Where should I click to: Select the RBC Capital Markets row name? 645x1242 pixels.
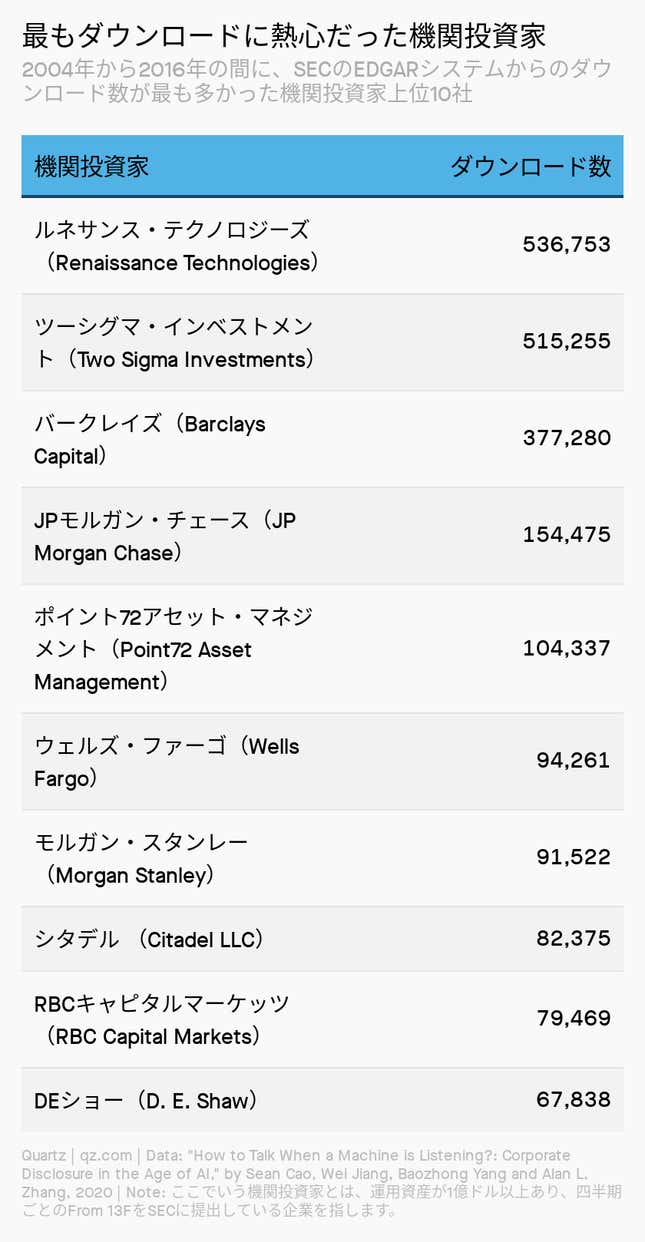pos(162,1020)
